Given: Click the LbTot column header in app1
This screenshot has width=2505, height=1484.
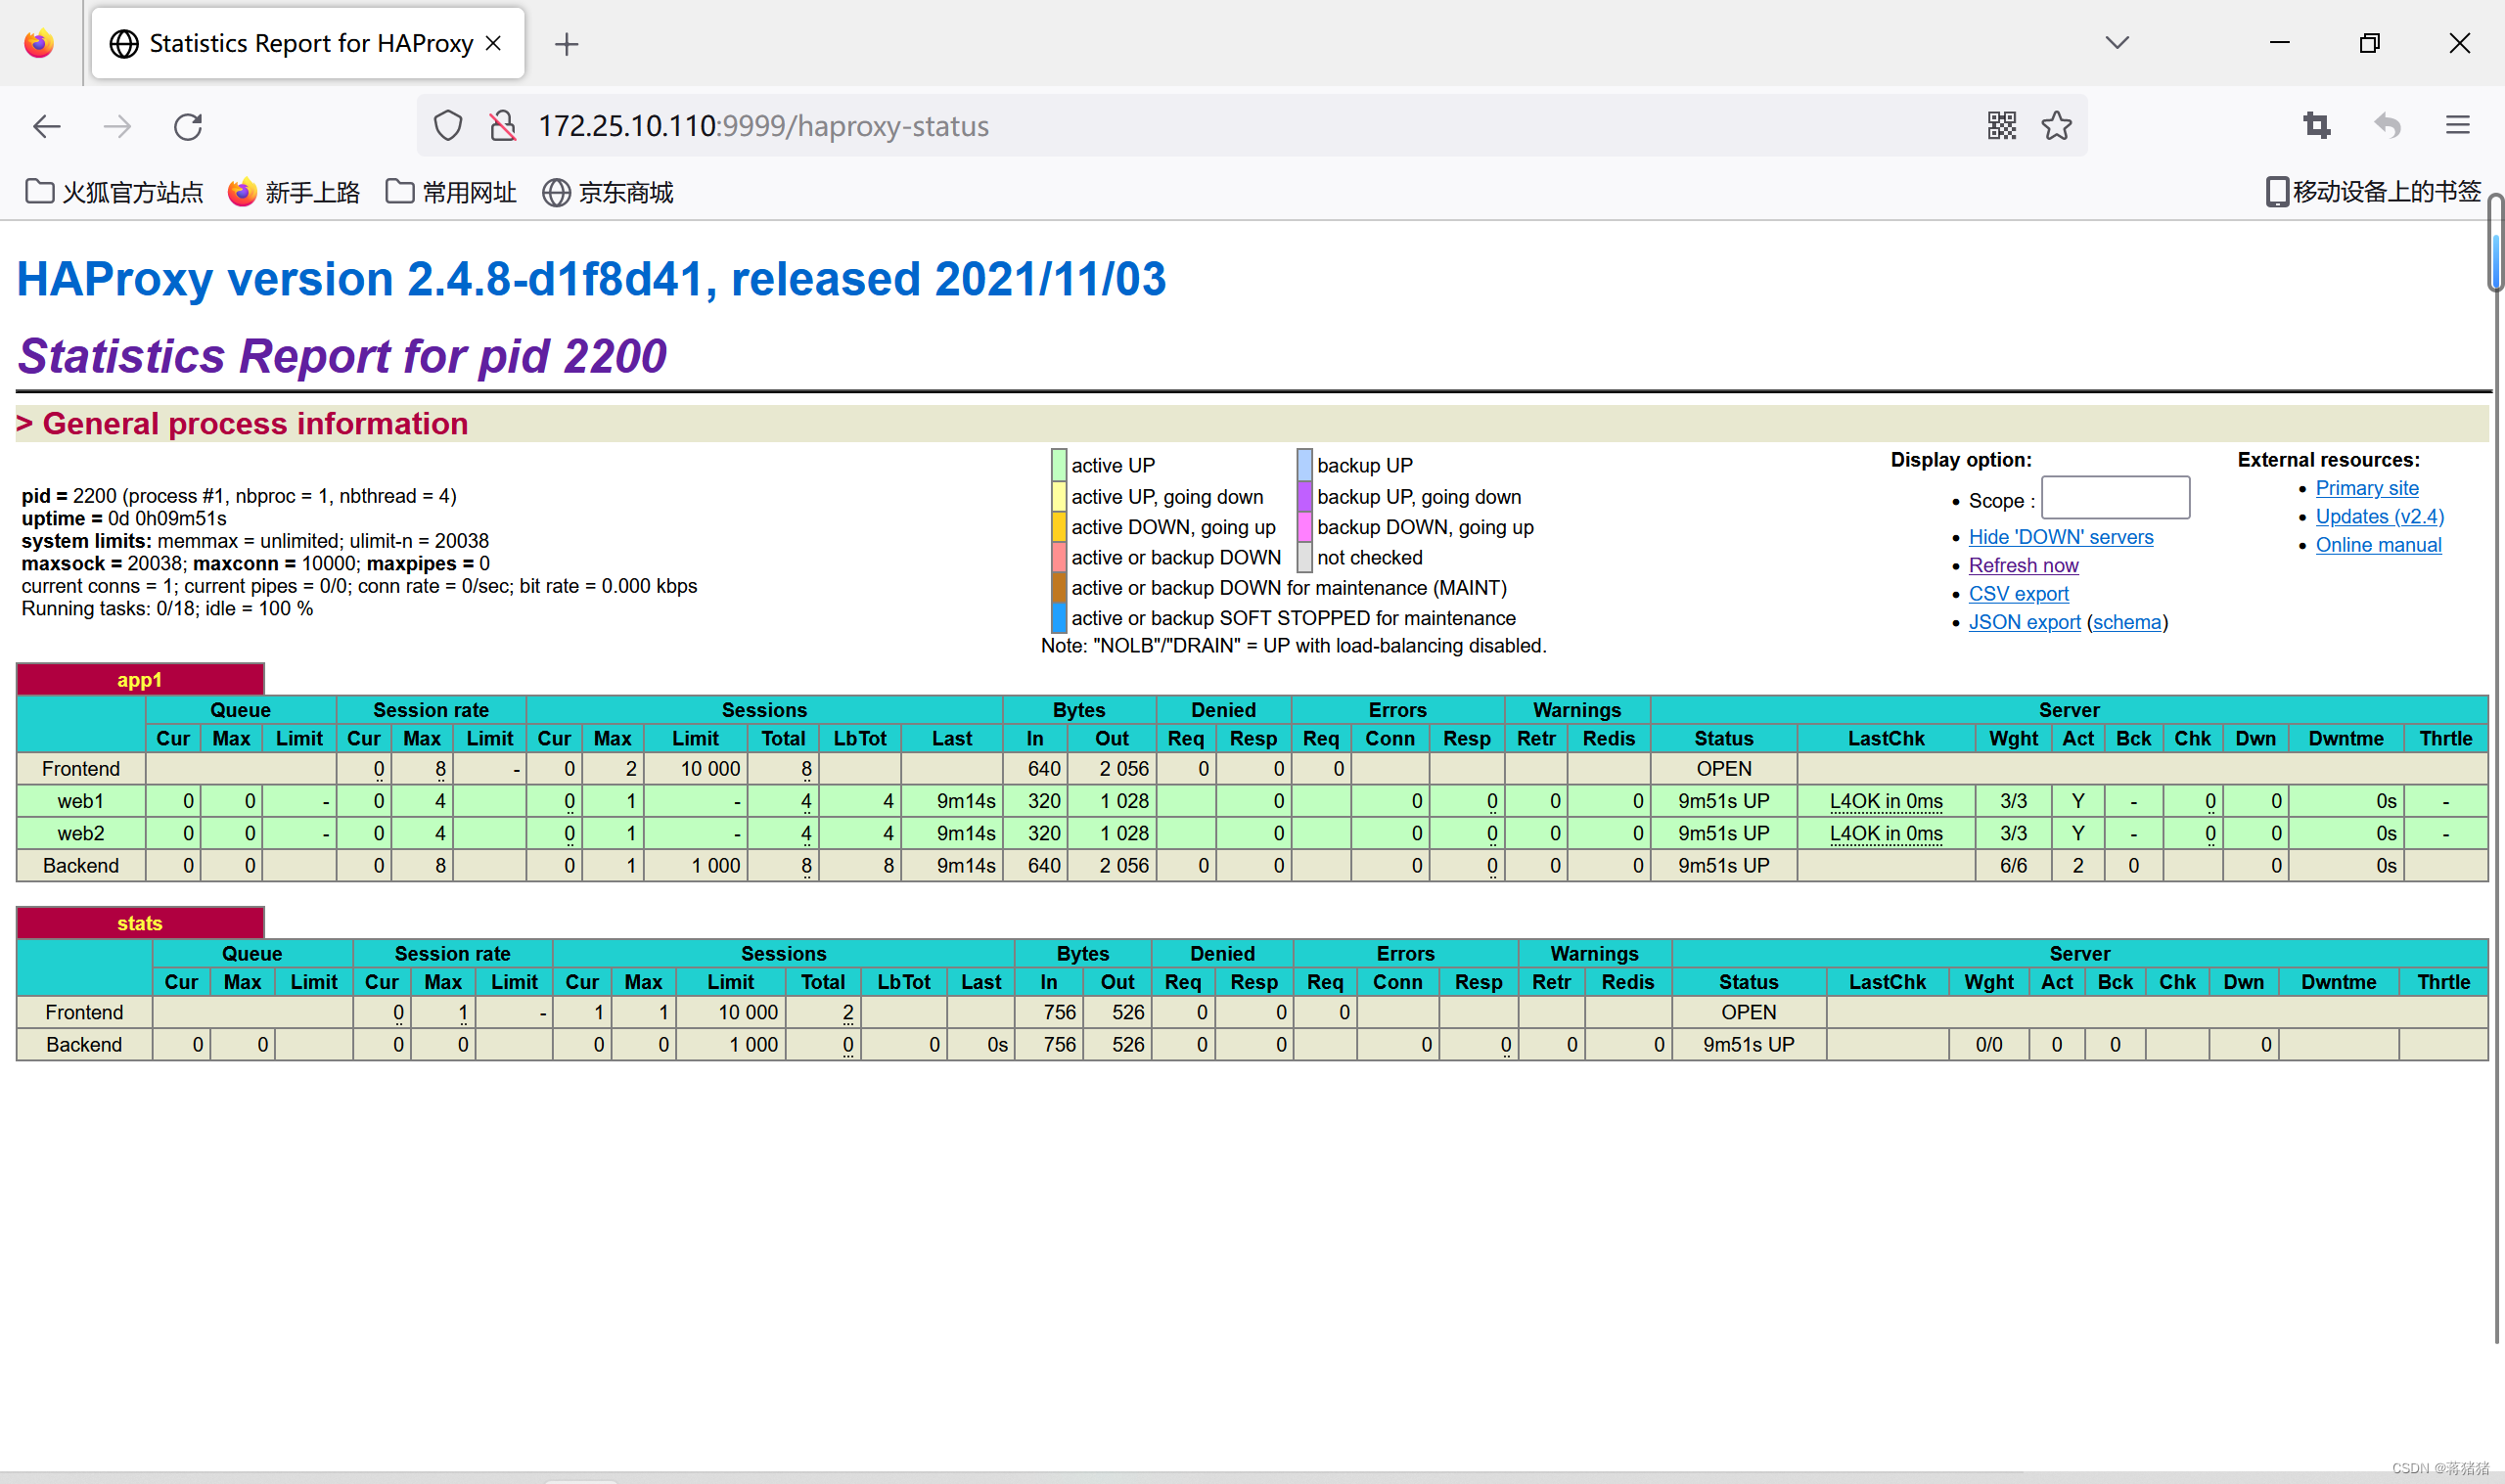Looking at the screenshot, I should pos(859,738).
